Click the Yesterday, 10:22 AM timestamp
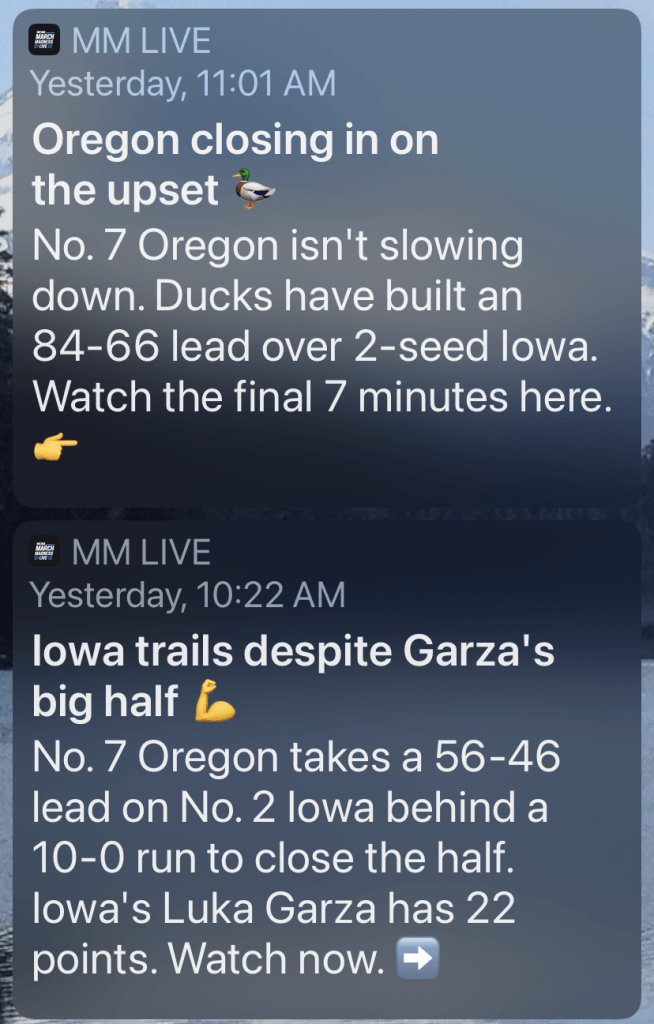 (188, 595)
